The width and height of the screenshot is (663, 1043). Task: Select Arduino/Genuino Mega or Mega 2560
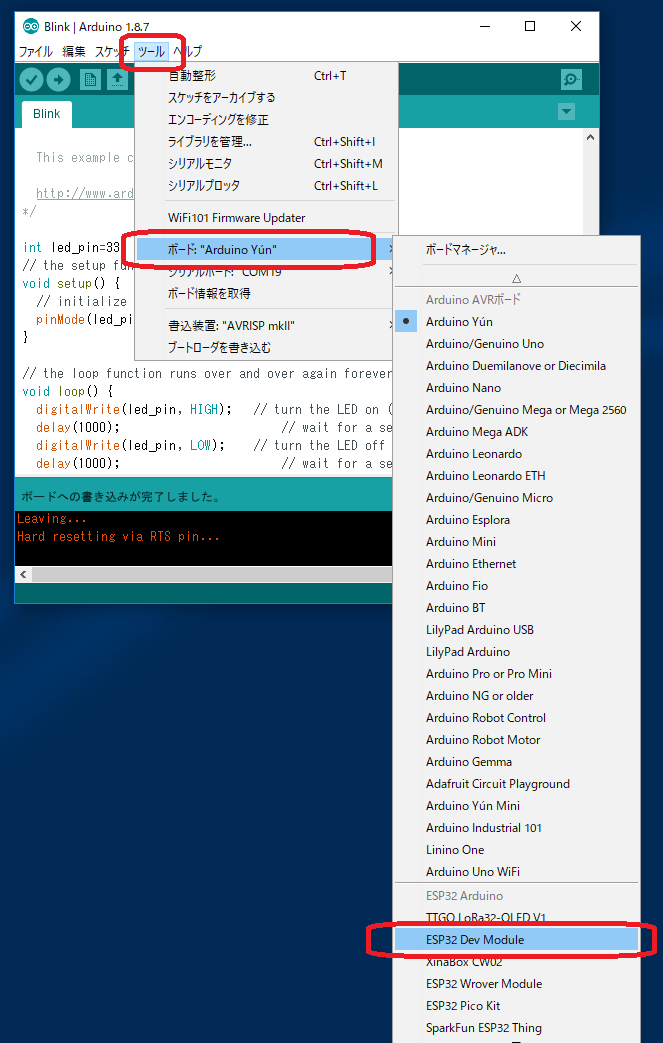tap(517, 410)
